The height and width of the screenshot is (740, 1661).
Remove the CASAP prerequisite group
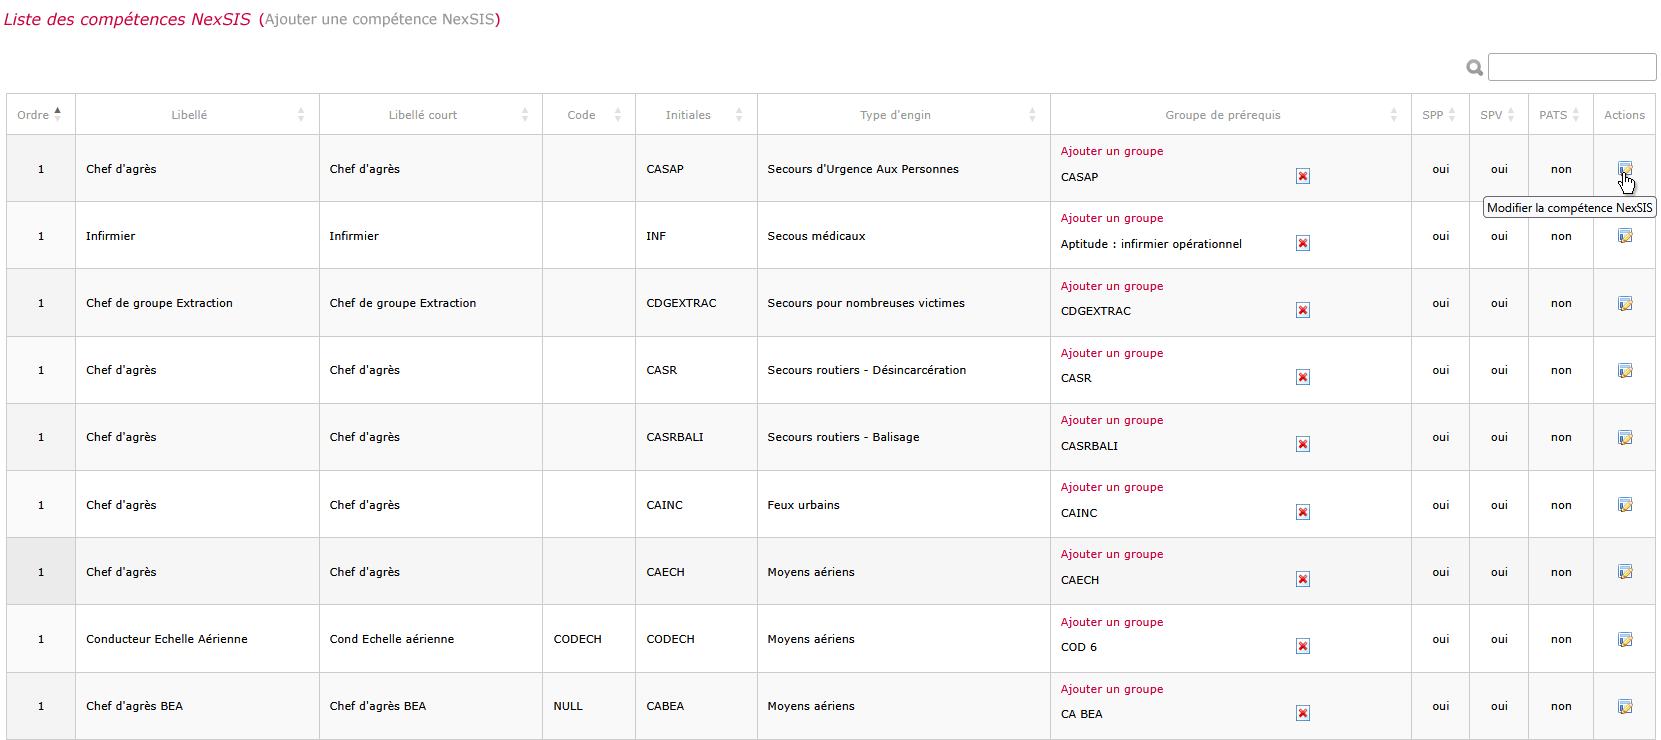pos(1303,176)
